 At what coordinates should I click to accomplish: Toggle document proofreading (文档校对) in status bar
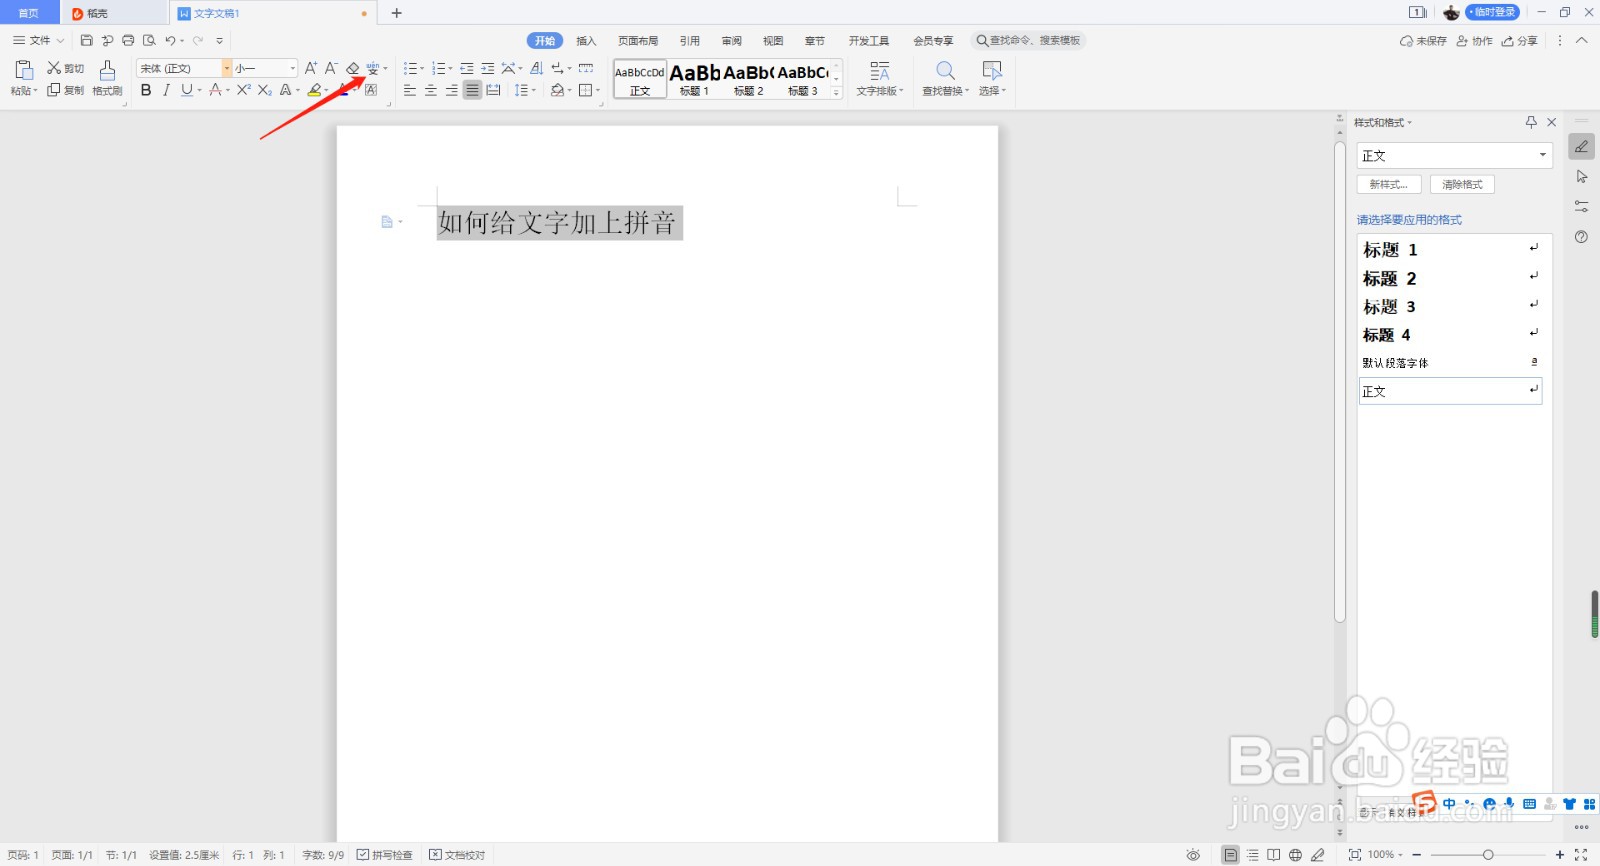(x=457, y=855)
